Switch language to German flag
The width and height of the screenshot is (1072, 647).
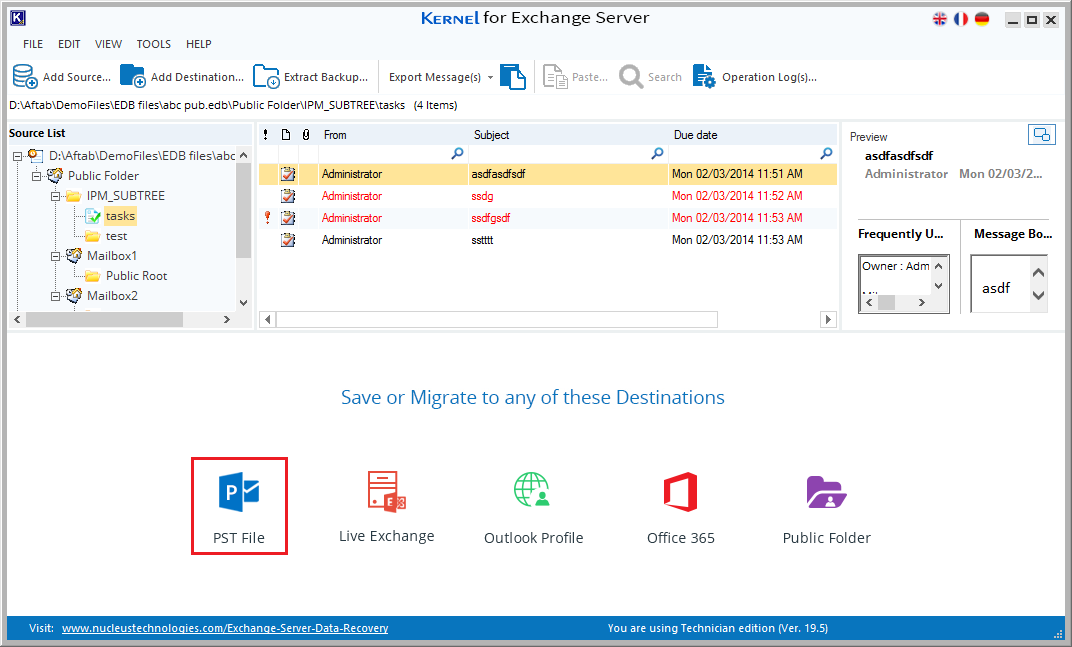point(982,19)
